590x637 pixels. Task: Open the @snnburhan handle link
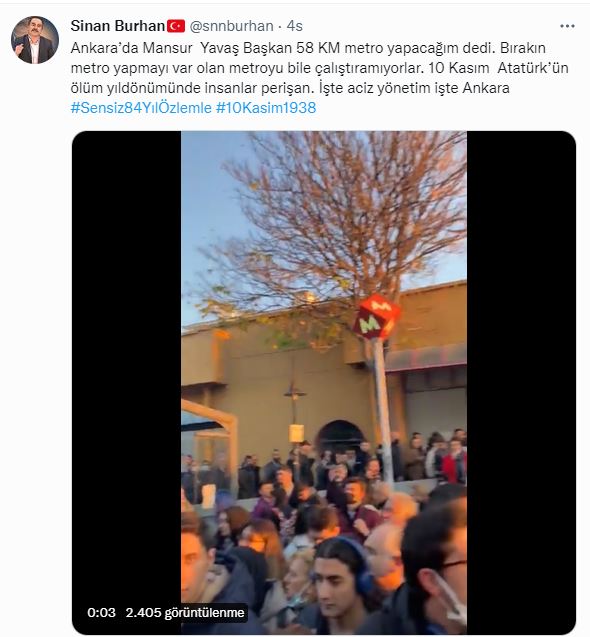232,26
